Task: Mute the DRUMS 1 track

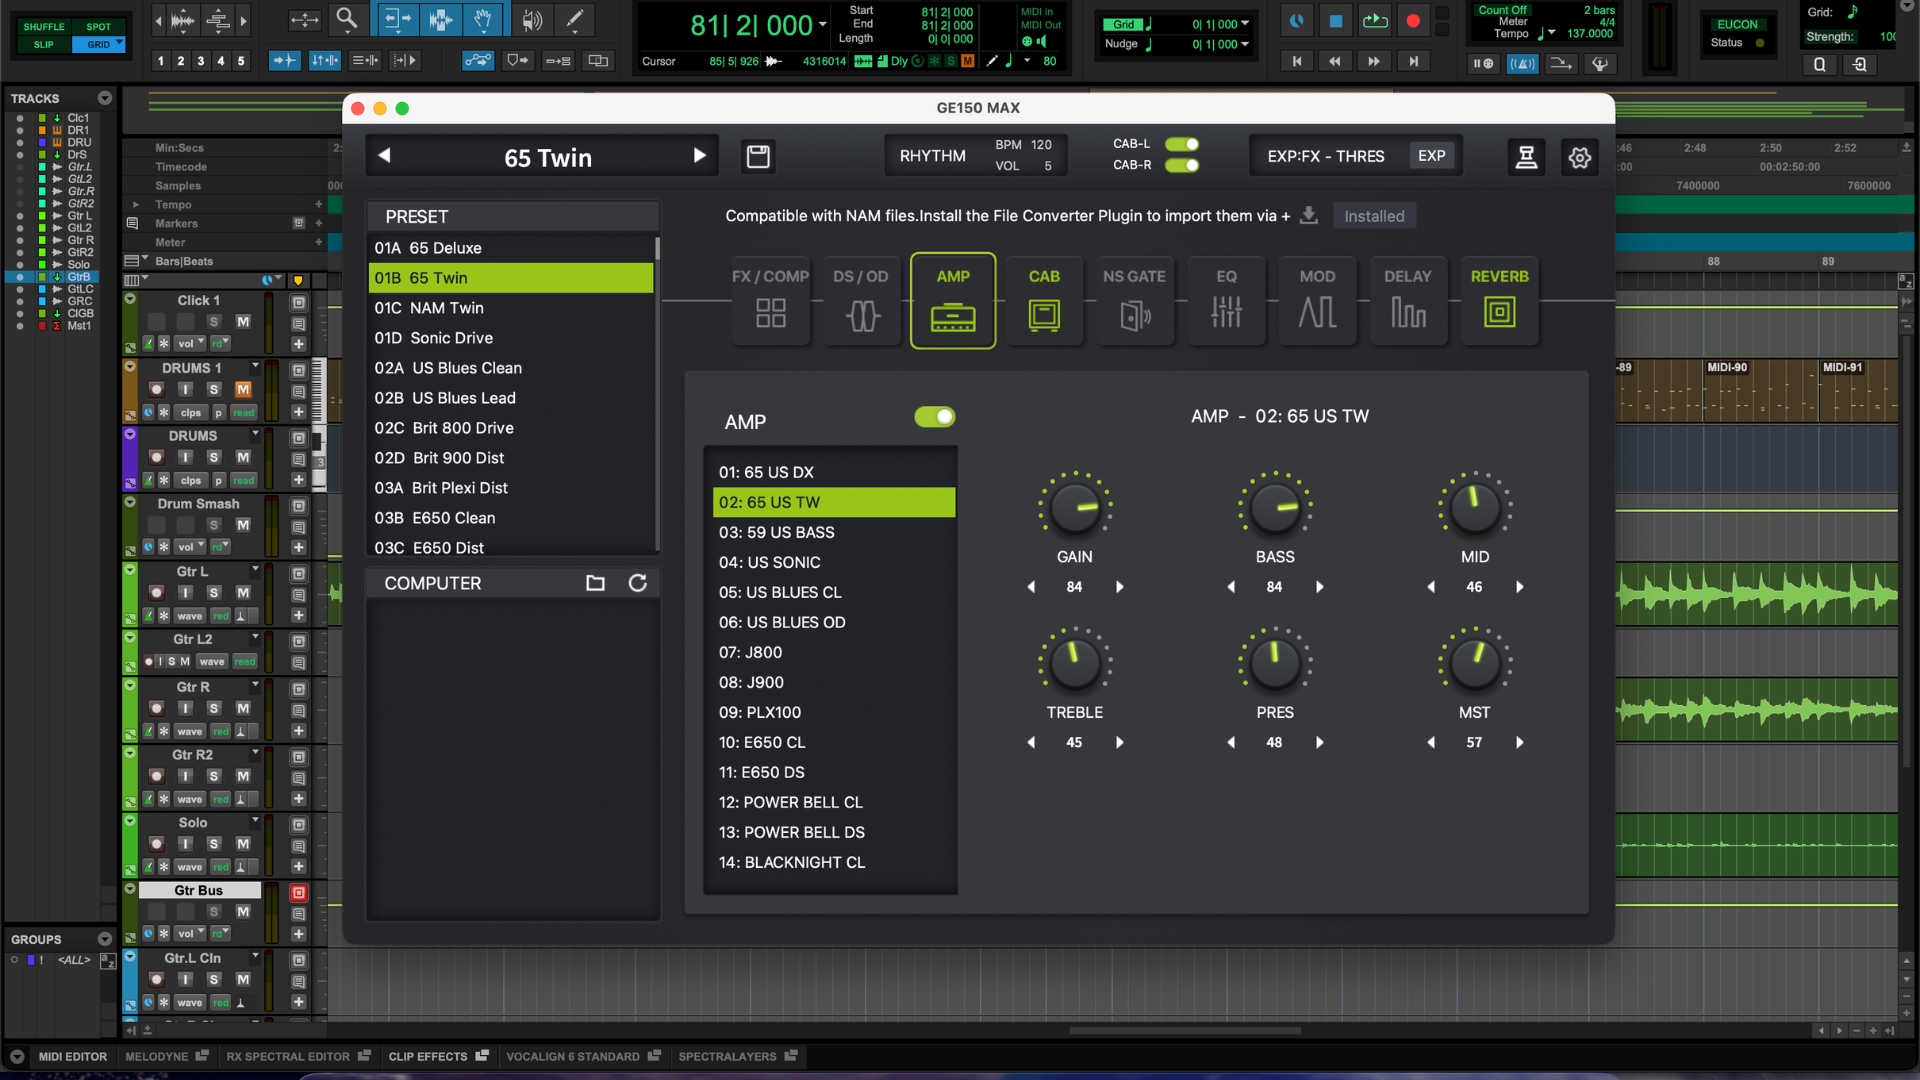Action: point(243,390)
